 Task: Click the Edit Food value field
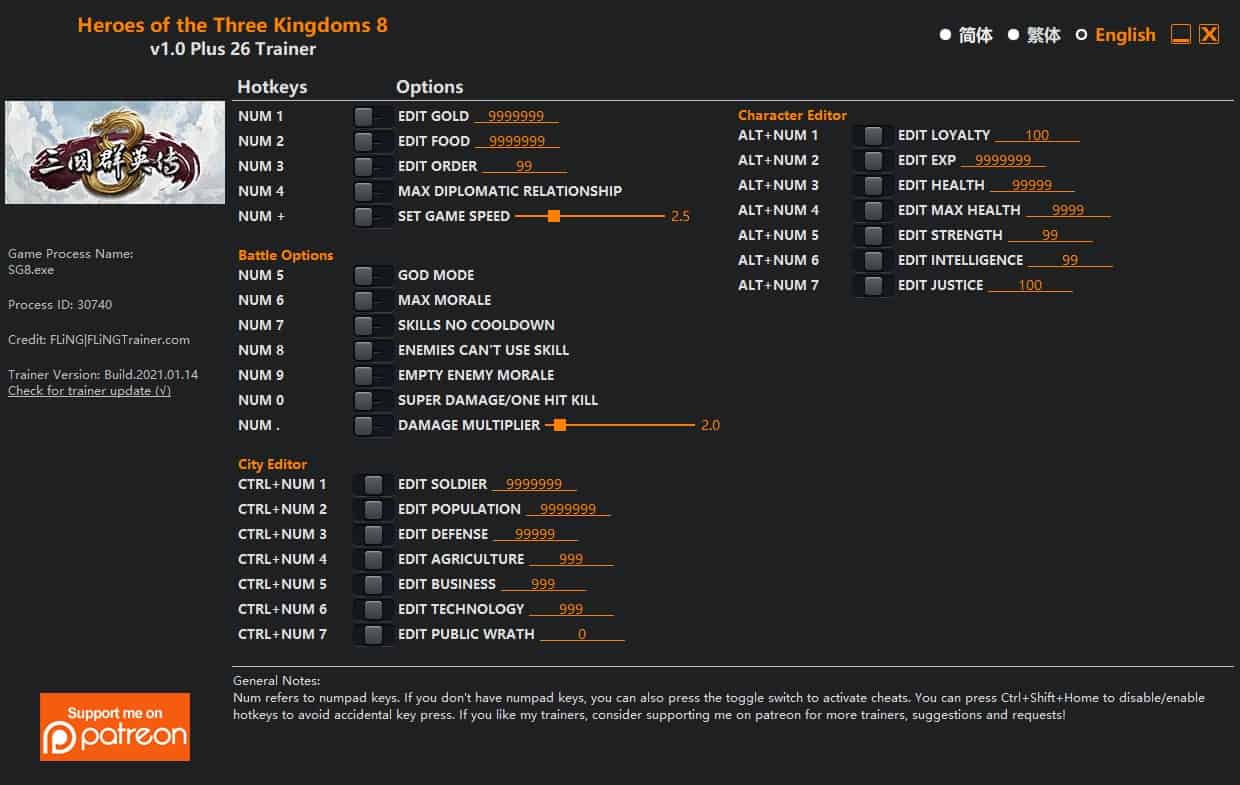coord(517,141)
